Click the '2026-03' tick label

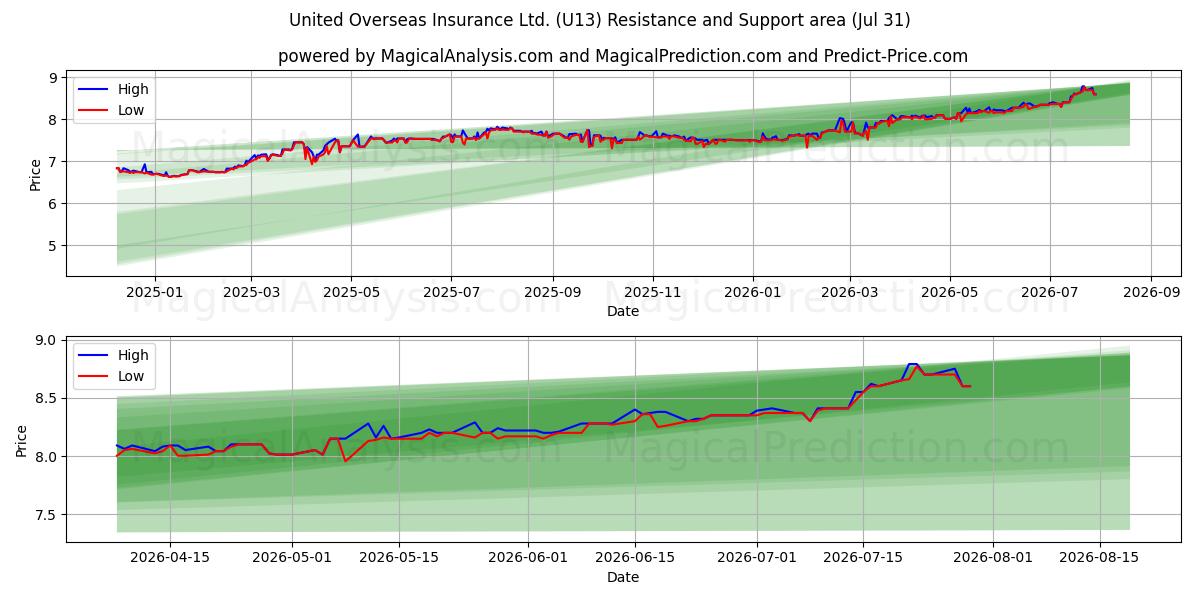pyautogui.click(x=849, y=292)
